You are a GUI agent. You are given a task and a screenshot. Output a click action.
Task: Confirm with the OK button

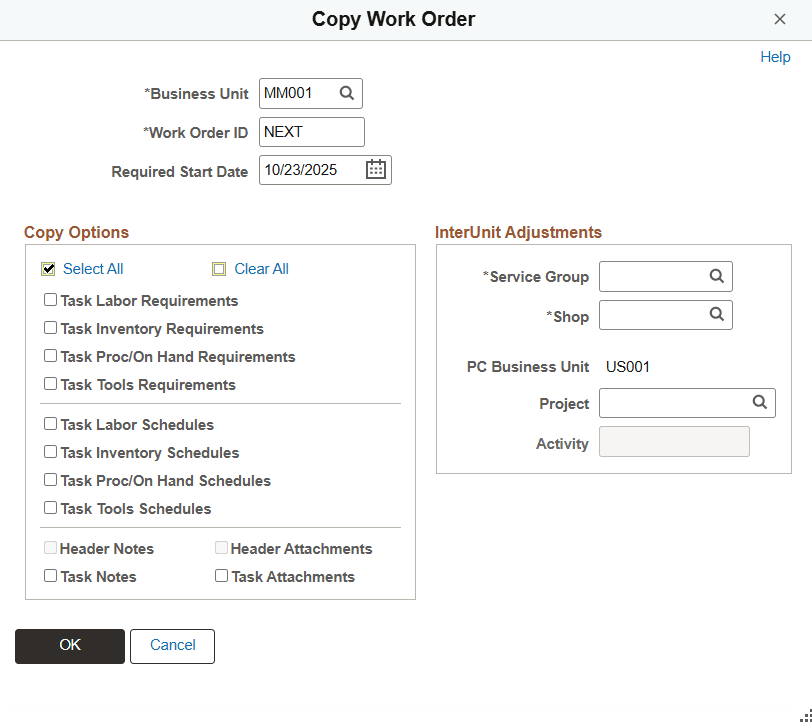pyautogui.click(x=69, y=646)
